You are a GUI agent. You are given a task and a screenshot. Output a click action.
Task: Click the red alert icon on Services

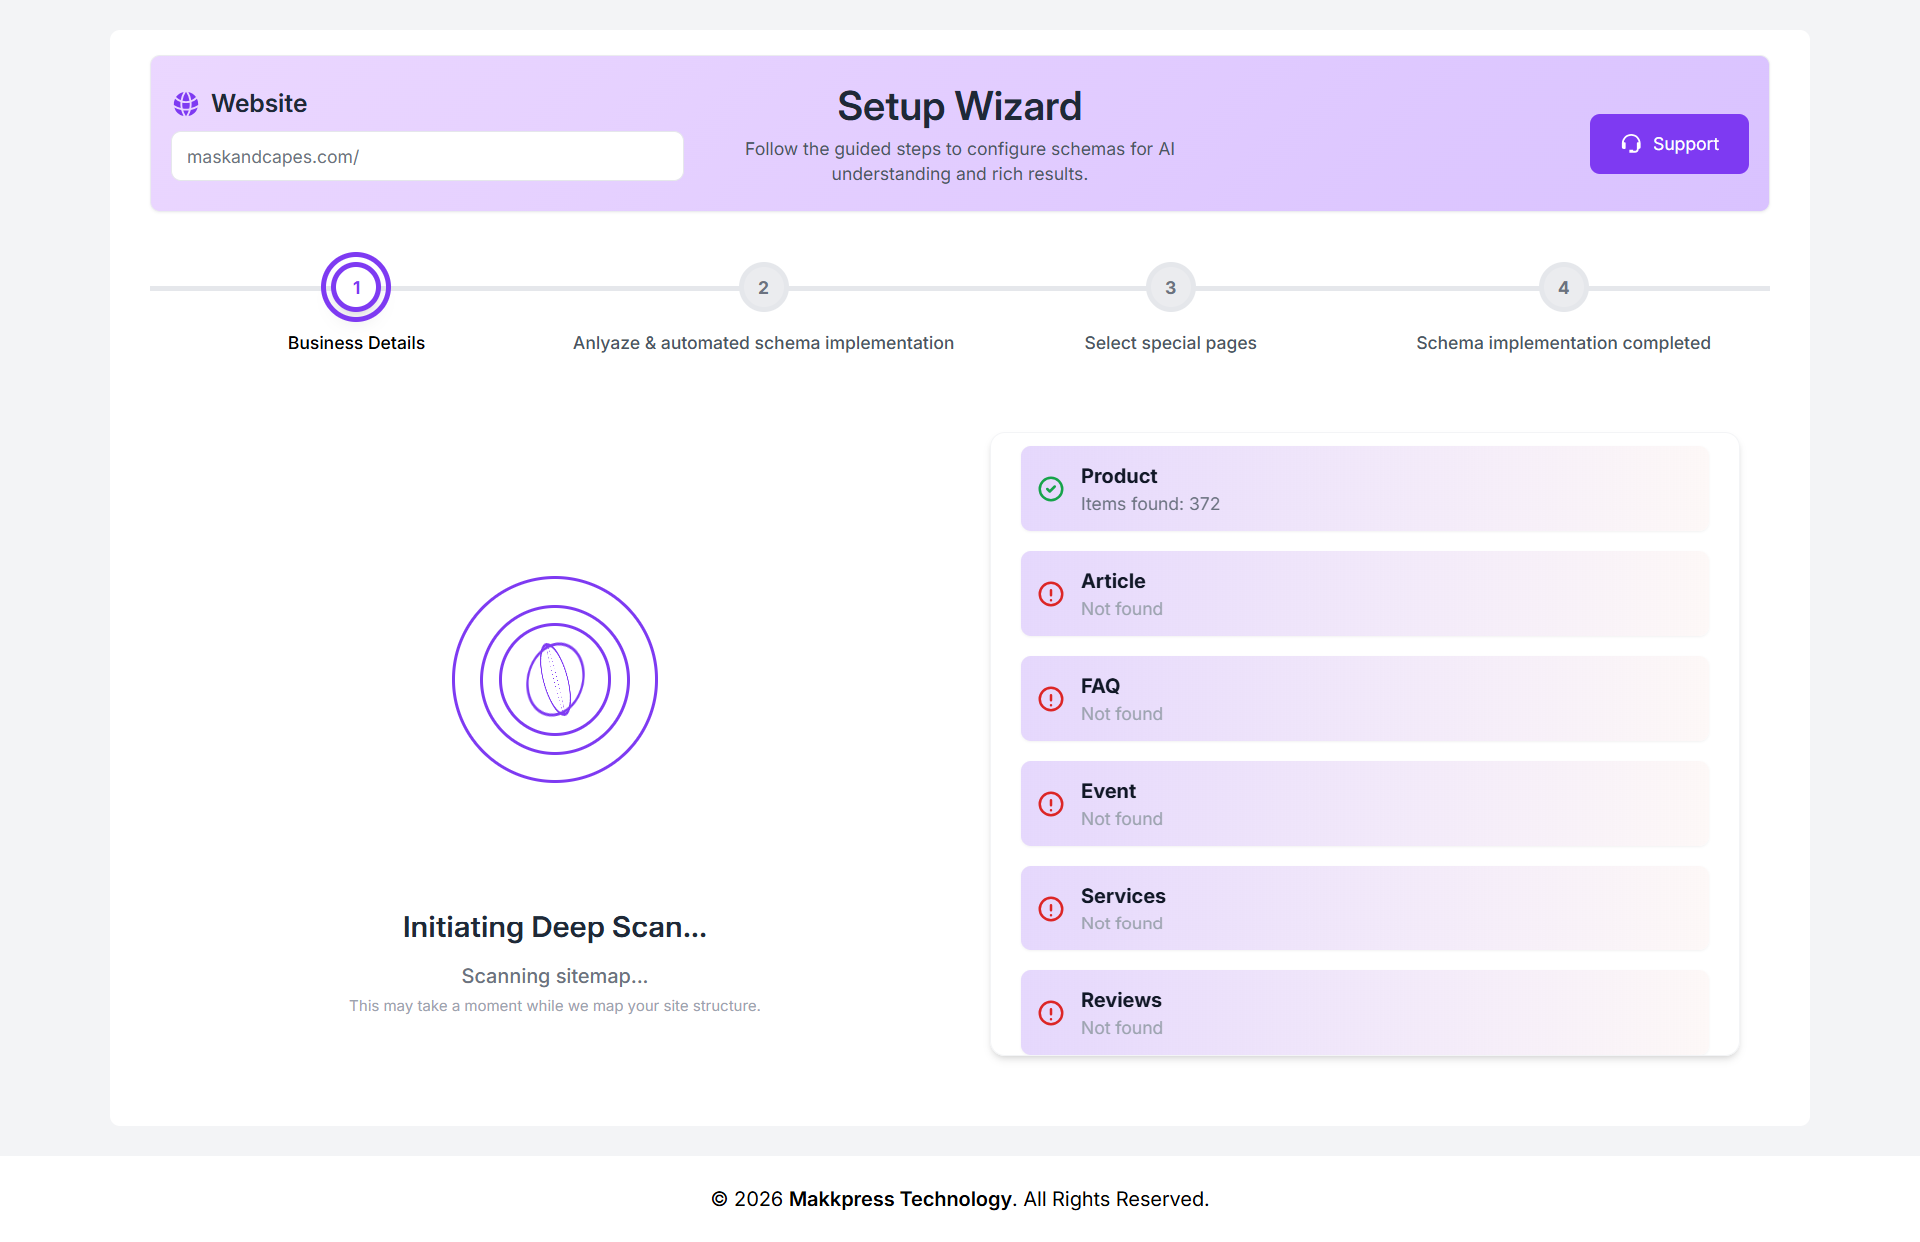tap(1051, 909)
